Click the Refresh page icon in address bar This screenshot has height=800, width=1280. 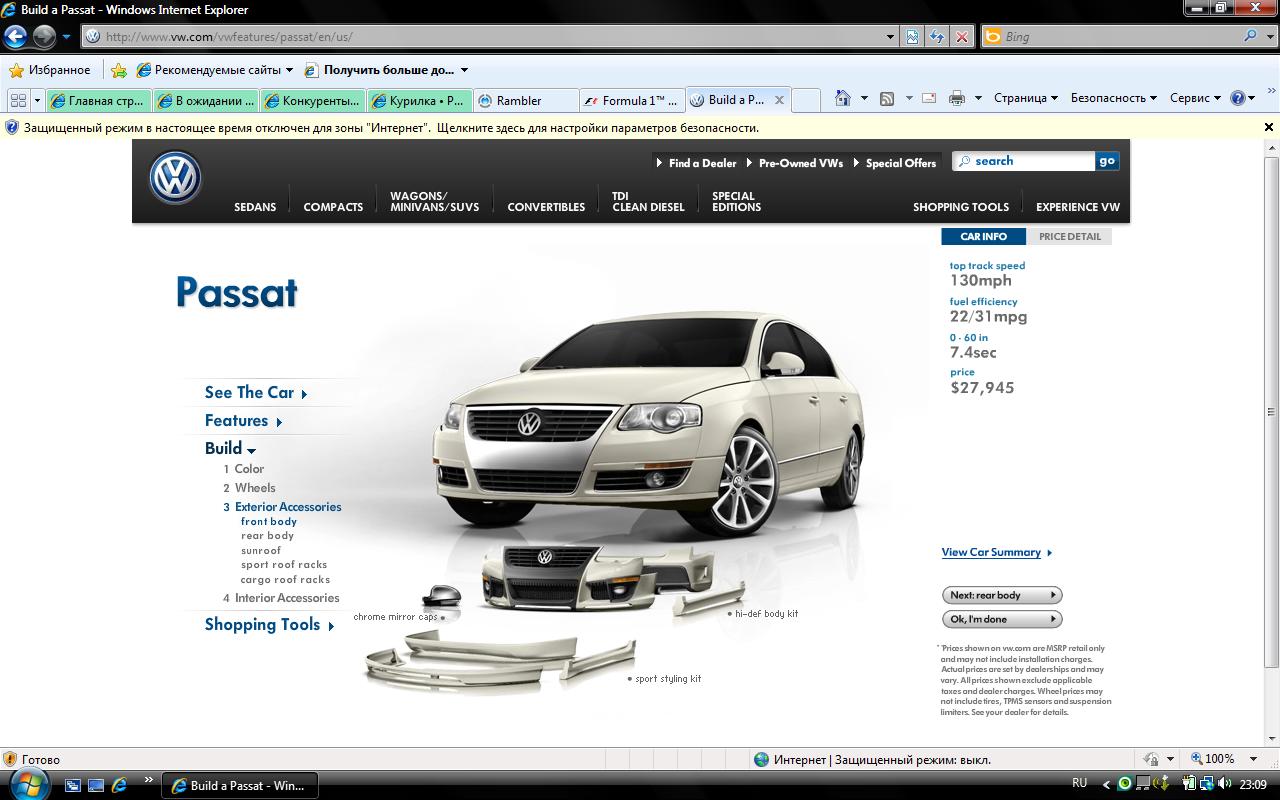click(x=936, y=37)
